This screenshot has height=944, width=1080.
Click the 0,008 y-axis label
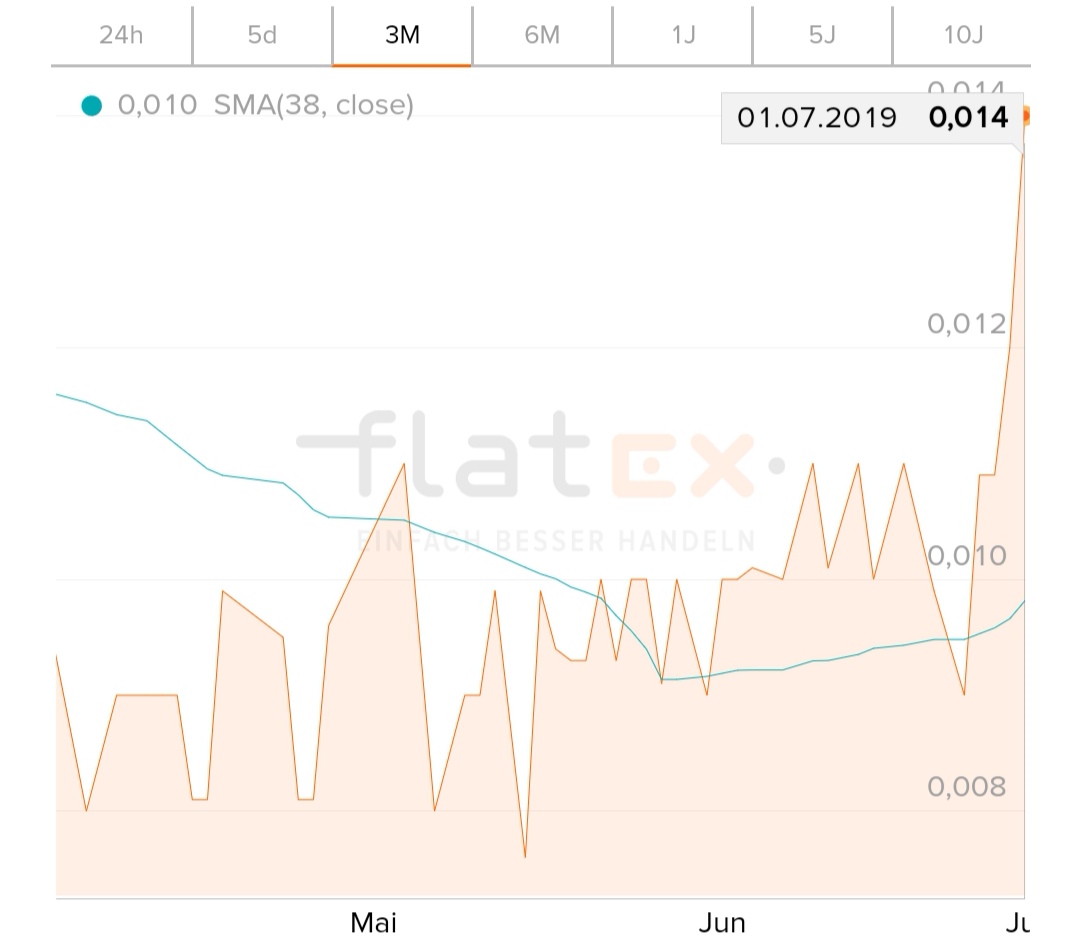966,787
